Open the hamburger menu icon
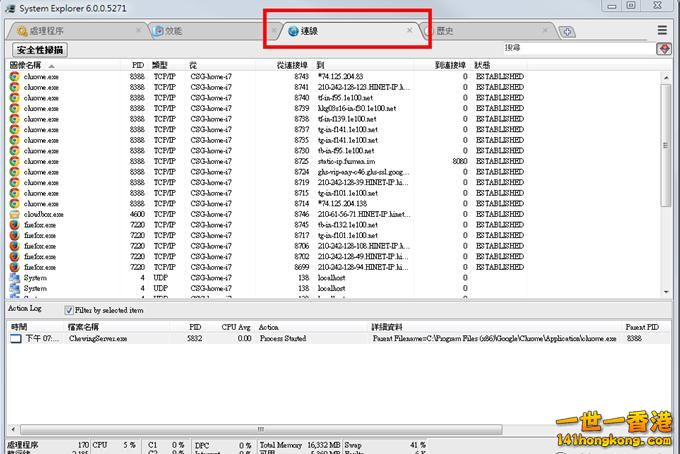The height and width of the screenshot is (454, 680). (x=662, y=31)
